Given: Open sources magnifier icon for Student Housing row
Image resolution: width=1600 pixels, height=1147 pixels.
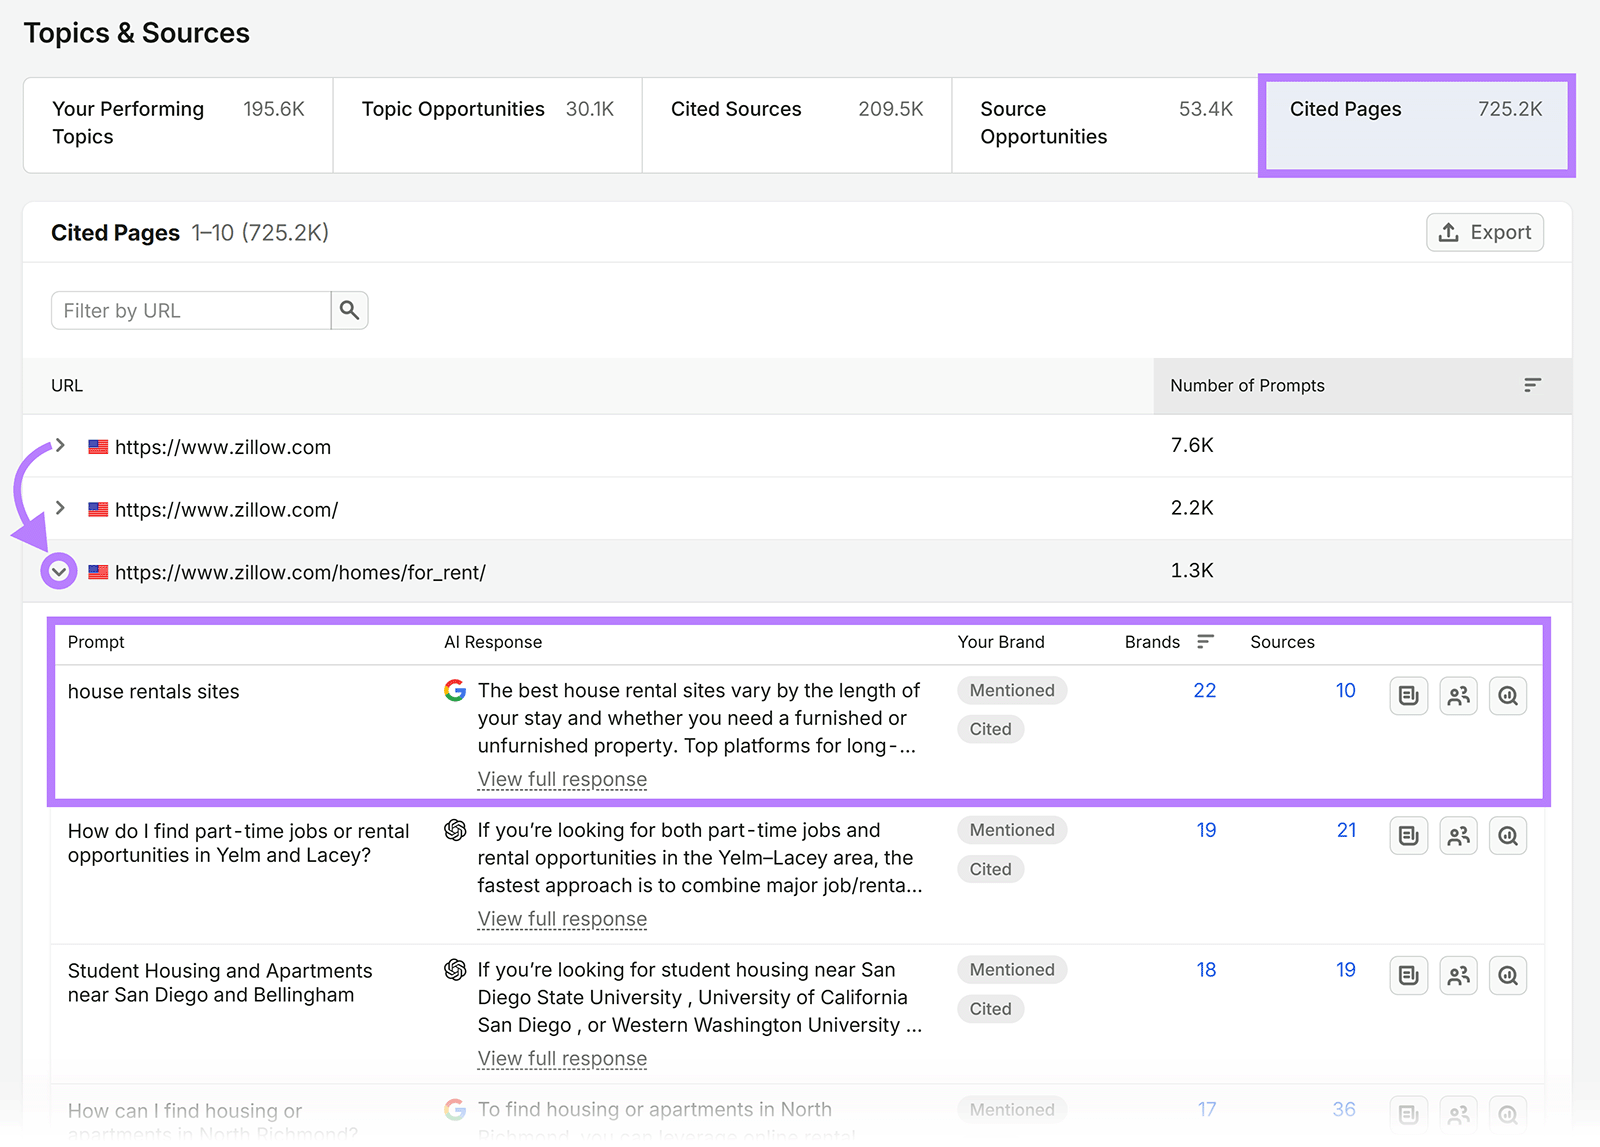Looking at the screenshot, I should [1508, 975].
